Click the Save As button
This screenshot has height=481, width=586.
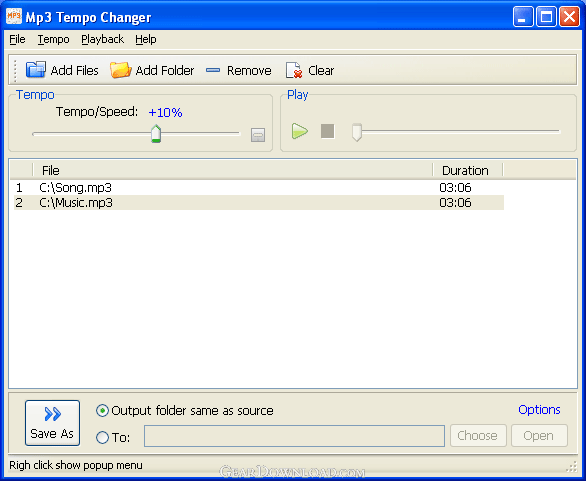tap(52, 423)
